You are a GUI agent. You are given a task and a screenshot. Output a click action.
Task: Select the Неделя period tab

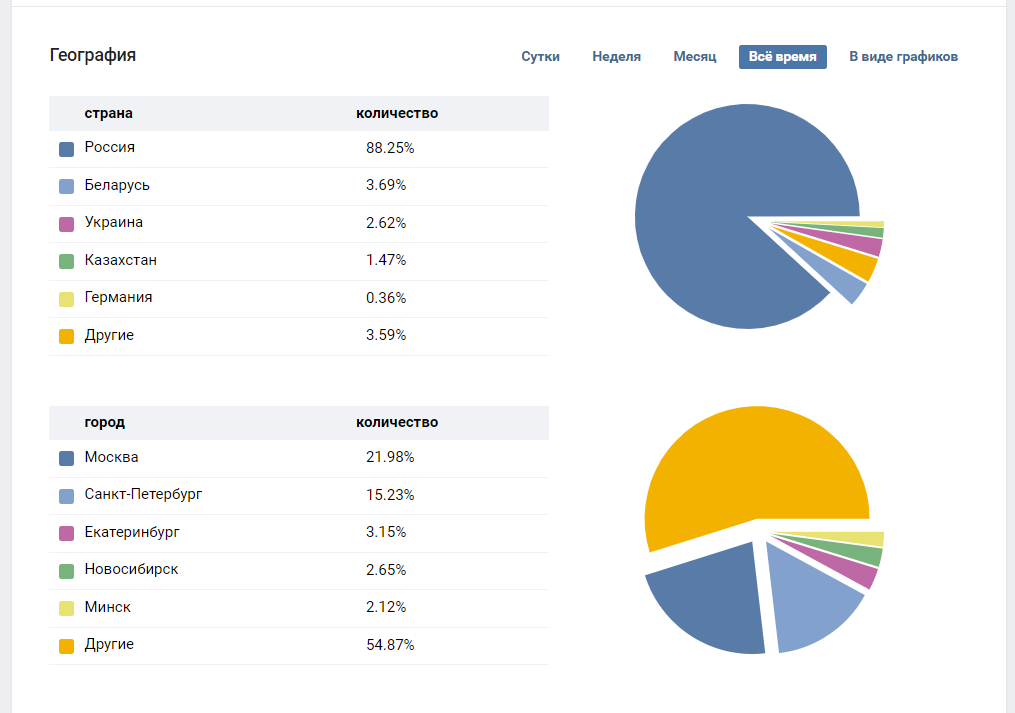click(x=616, y=57)
